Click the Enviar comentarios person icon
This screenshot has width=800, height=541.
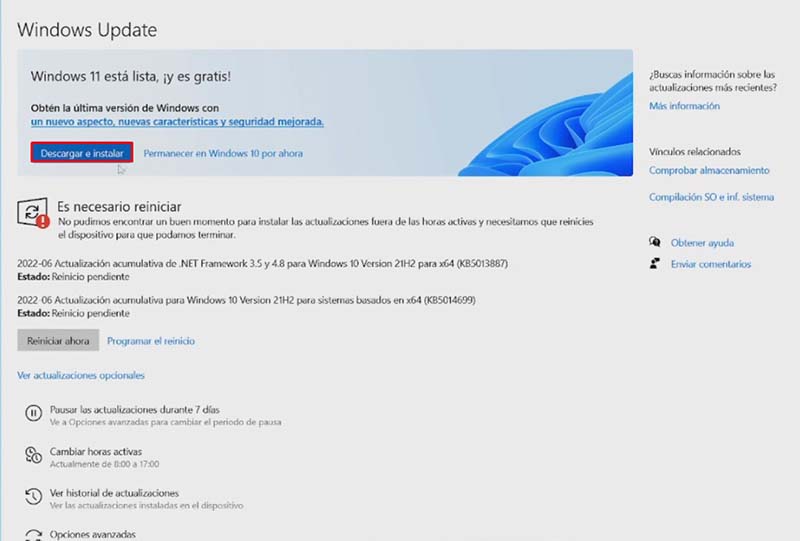pos(655,263)
